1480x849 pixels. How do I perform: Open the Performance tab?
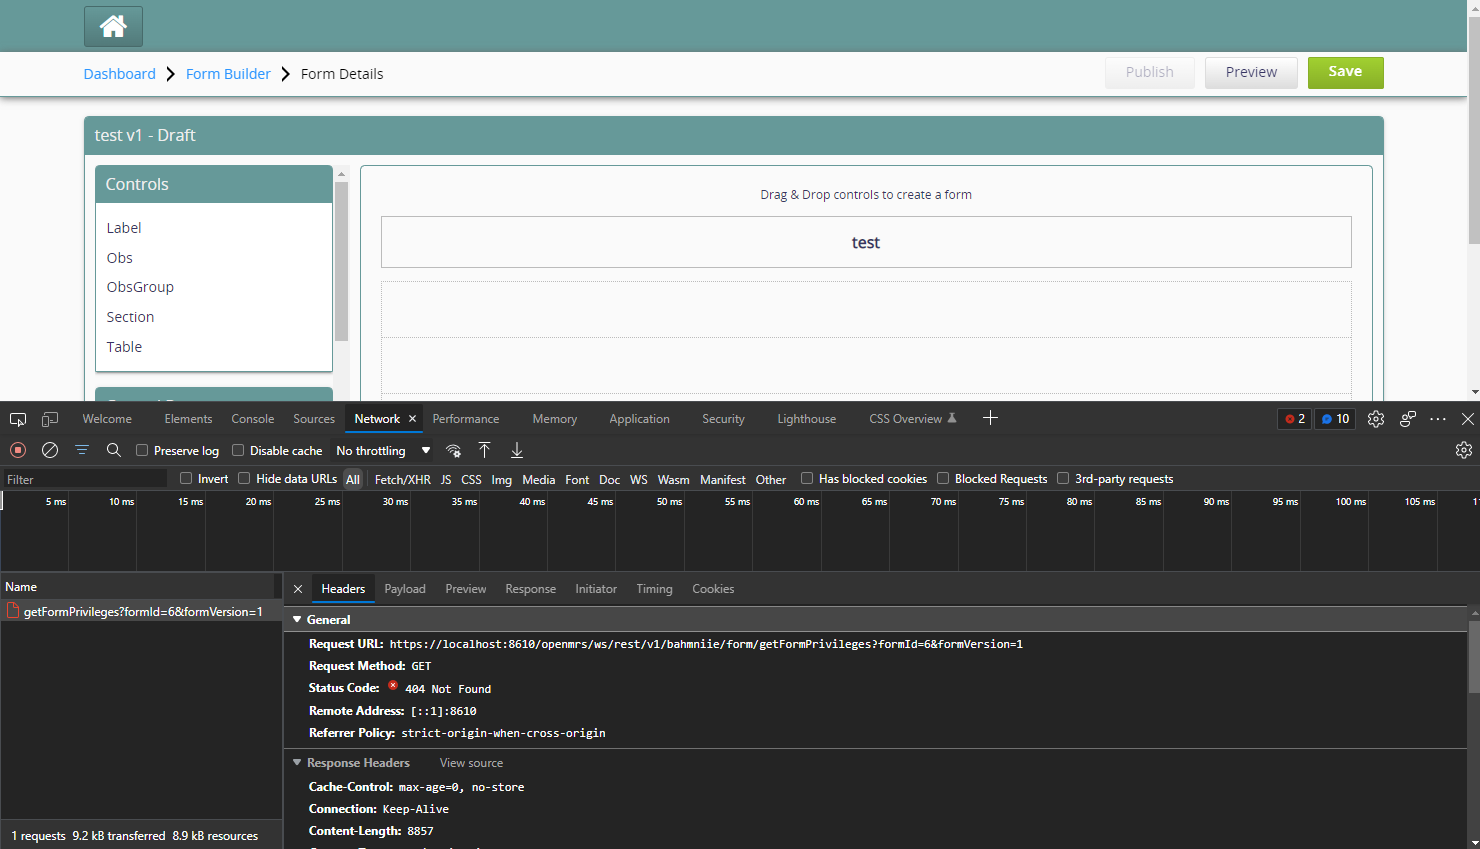pos(466,419)
